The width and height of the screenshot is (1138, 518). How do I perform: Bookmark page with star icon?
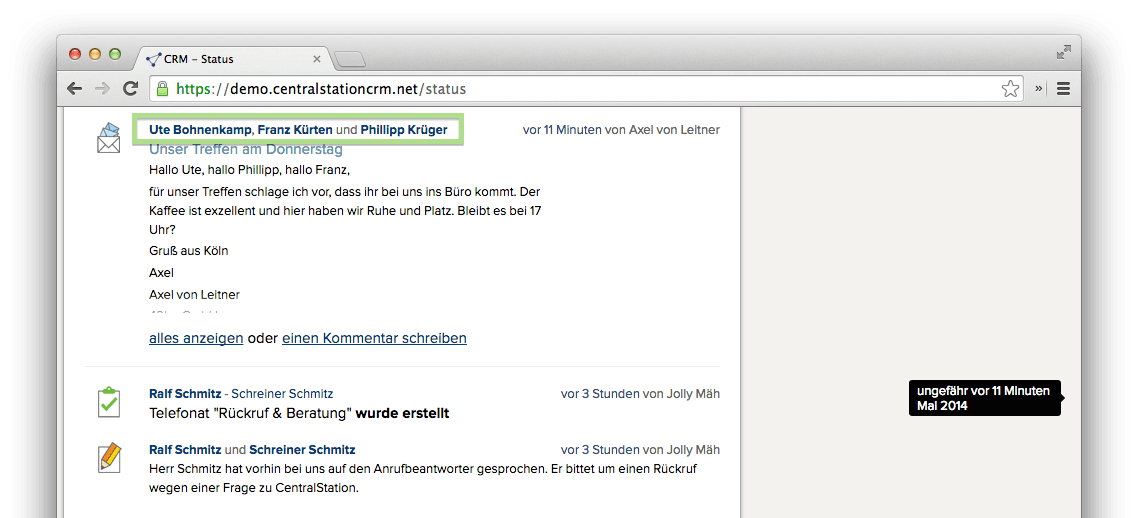click(1010, 89)
